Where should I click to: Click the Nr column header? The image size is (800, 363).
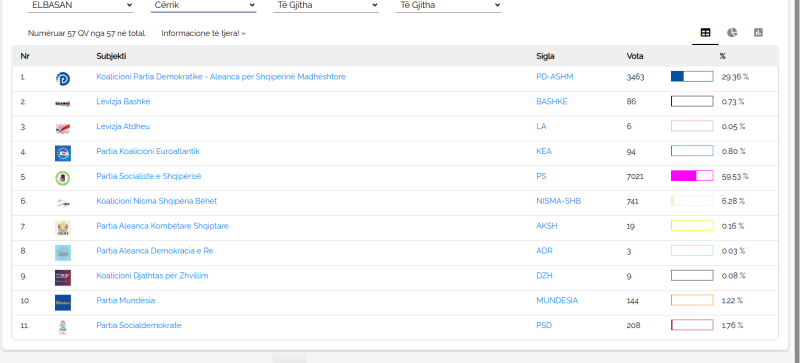tap(24, 56)
